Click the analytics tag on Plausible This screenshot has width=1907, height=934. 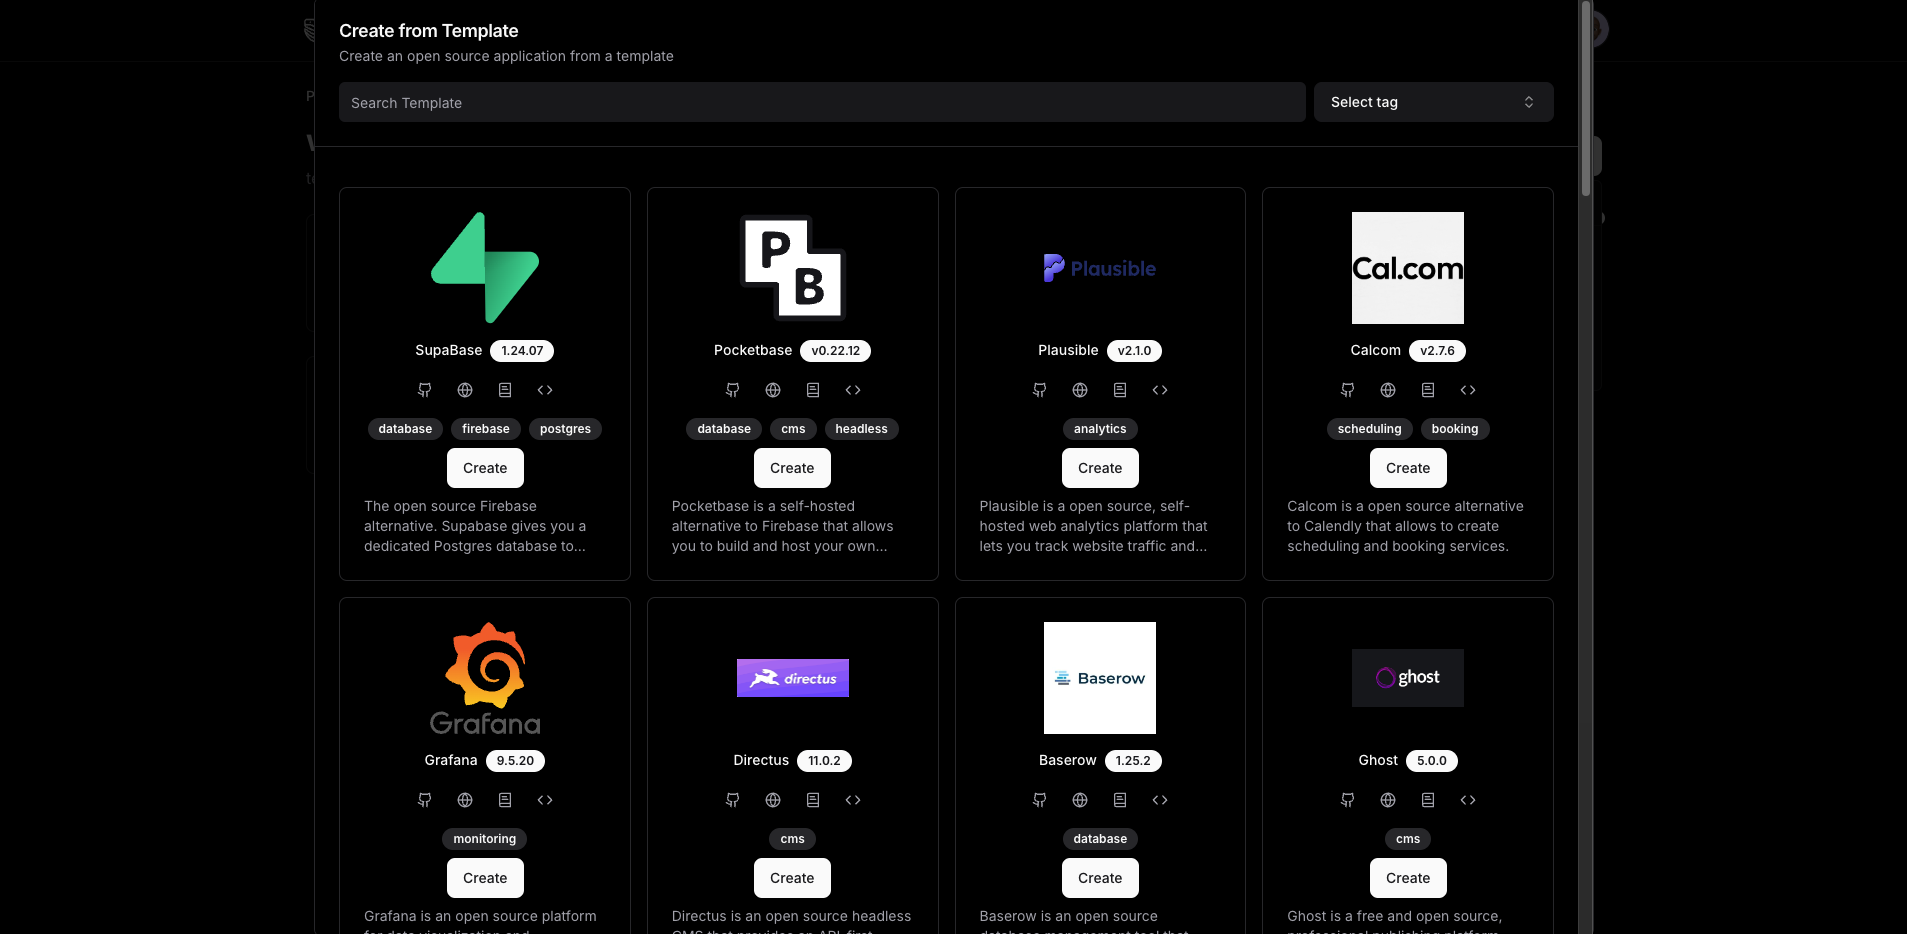pyautogui.click(x=1100, y=429)
